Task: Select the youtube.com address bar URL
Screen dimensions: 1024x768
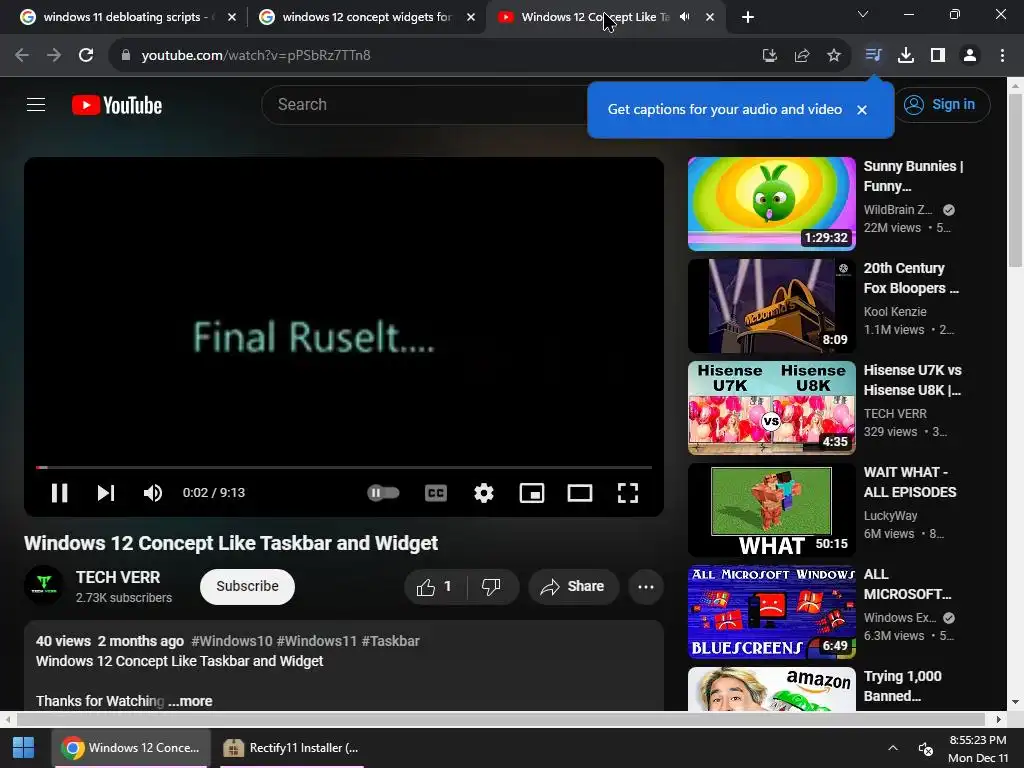Action: pos(256,56)
